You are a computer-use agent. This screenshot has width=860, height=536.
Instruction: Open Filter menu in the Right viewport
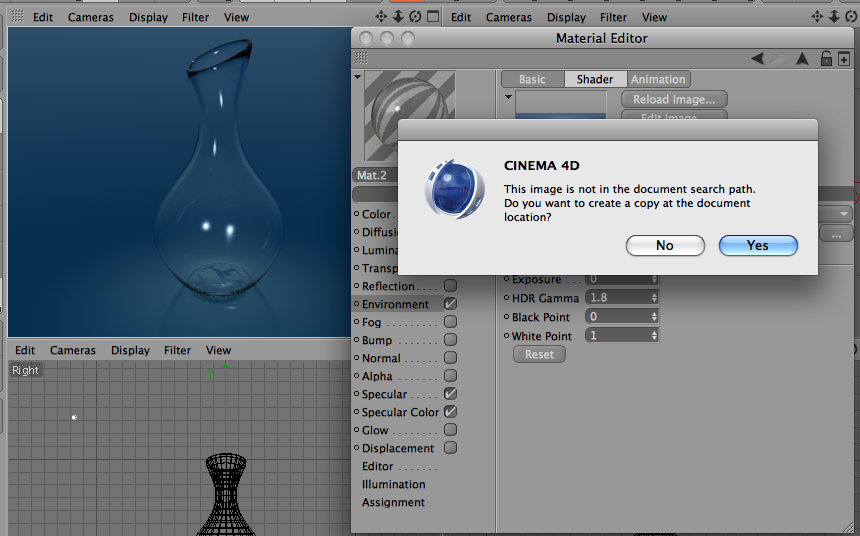click(177, 350)
